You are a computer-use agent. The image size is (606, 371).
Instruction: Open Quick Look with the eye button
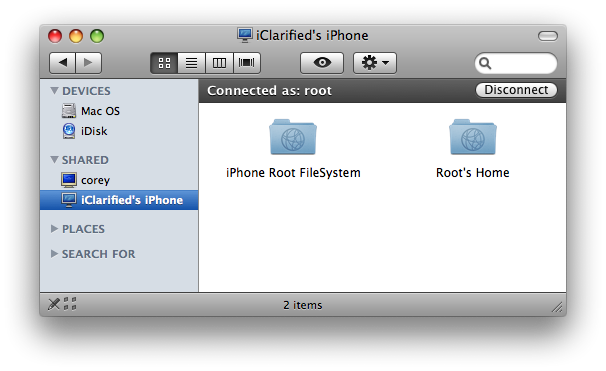tap(322, 63)
